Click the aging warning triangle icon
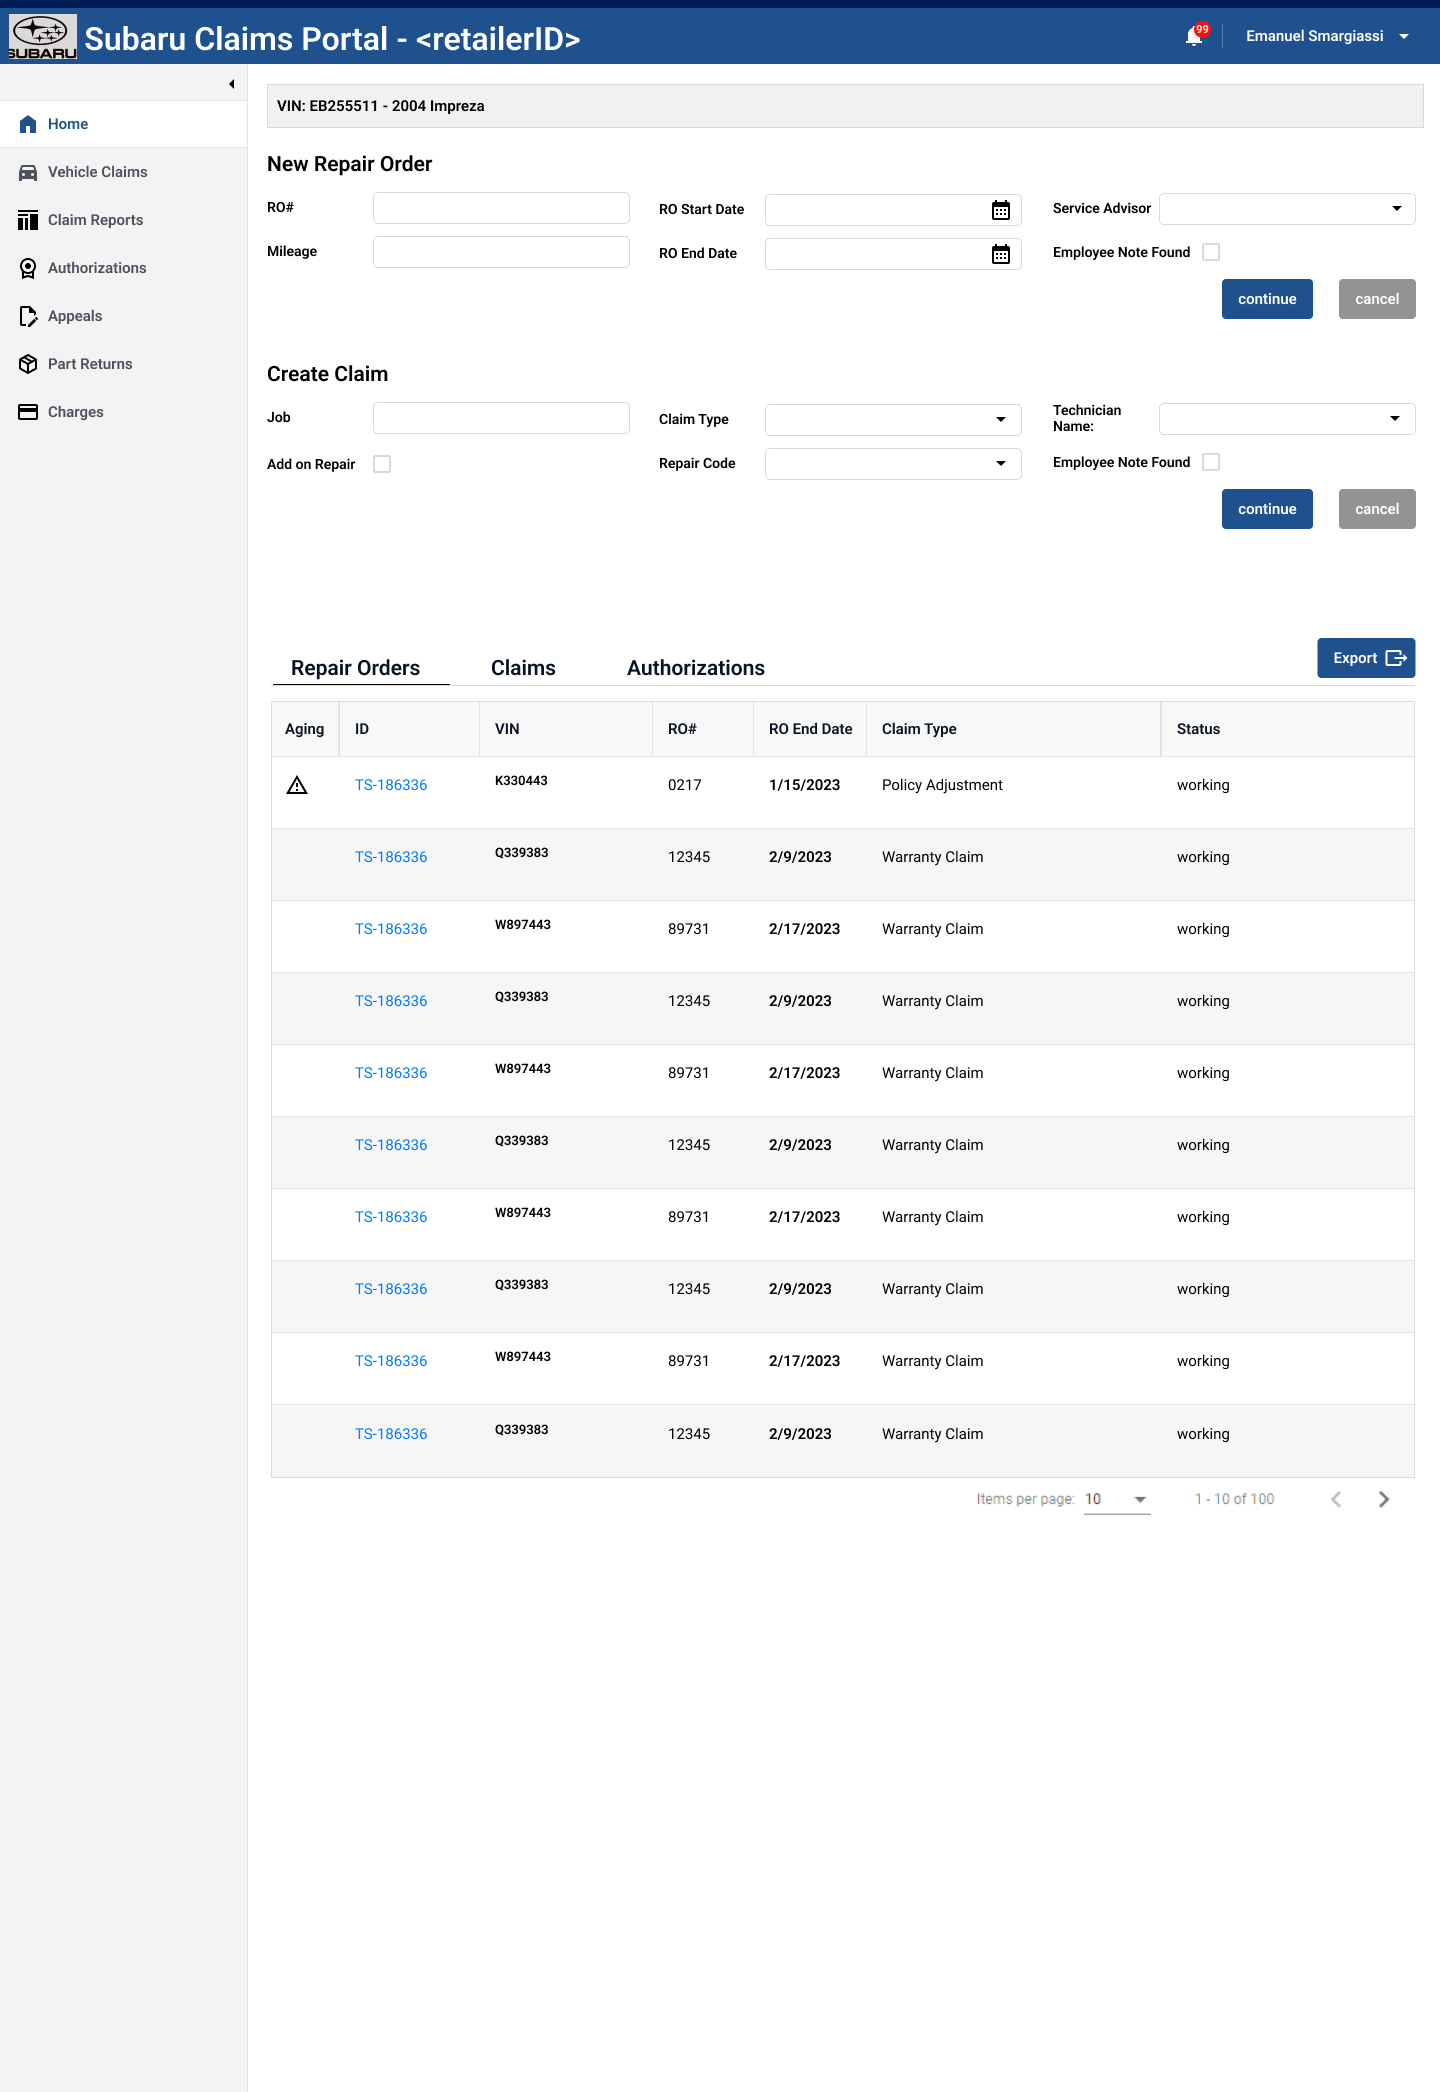This screenshot has width=1440, height=2092. coord(297,785)
